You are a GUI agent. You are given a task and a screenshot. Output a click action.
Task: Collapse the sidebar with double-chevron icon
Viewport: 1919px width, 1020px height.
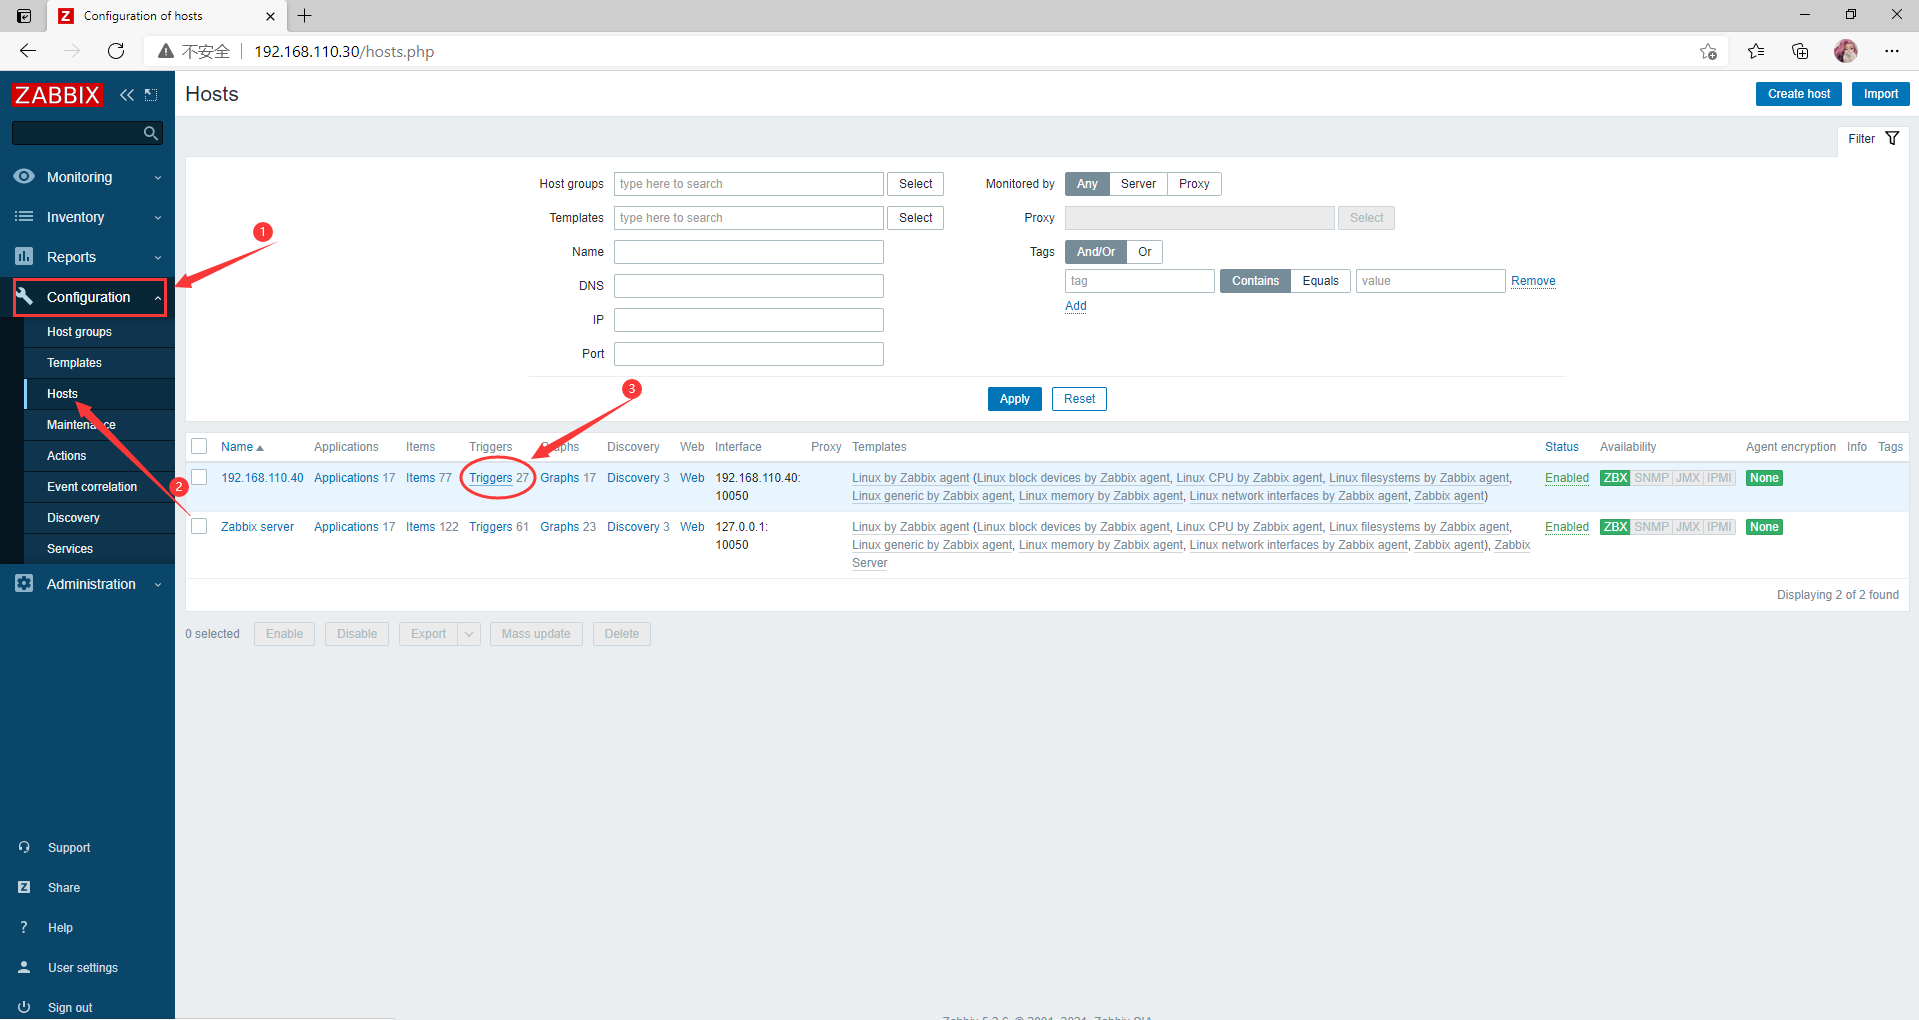[x=127, y=95]
